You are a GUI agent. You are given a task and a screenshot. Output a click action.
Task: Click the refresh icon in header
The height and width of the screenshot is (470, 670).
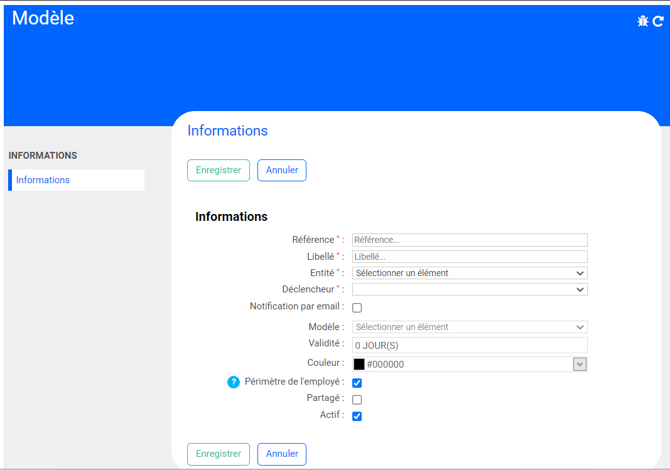tap(658, 21)
